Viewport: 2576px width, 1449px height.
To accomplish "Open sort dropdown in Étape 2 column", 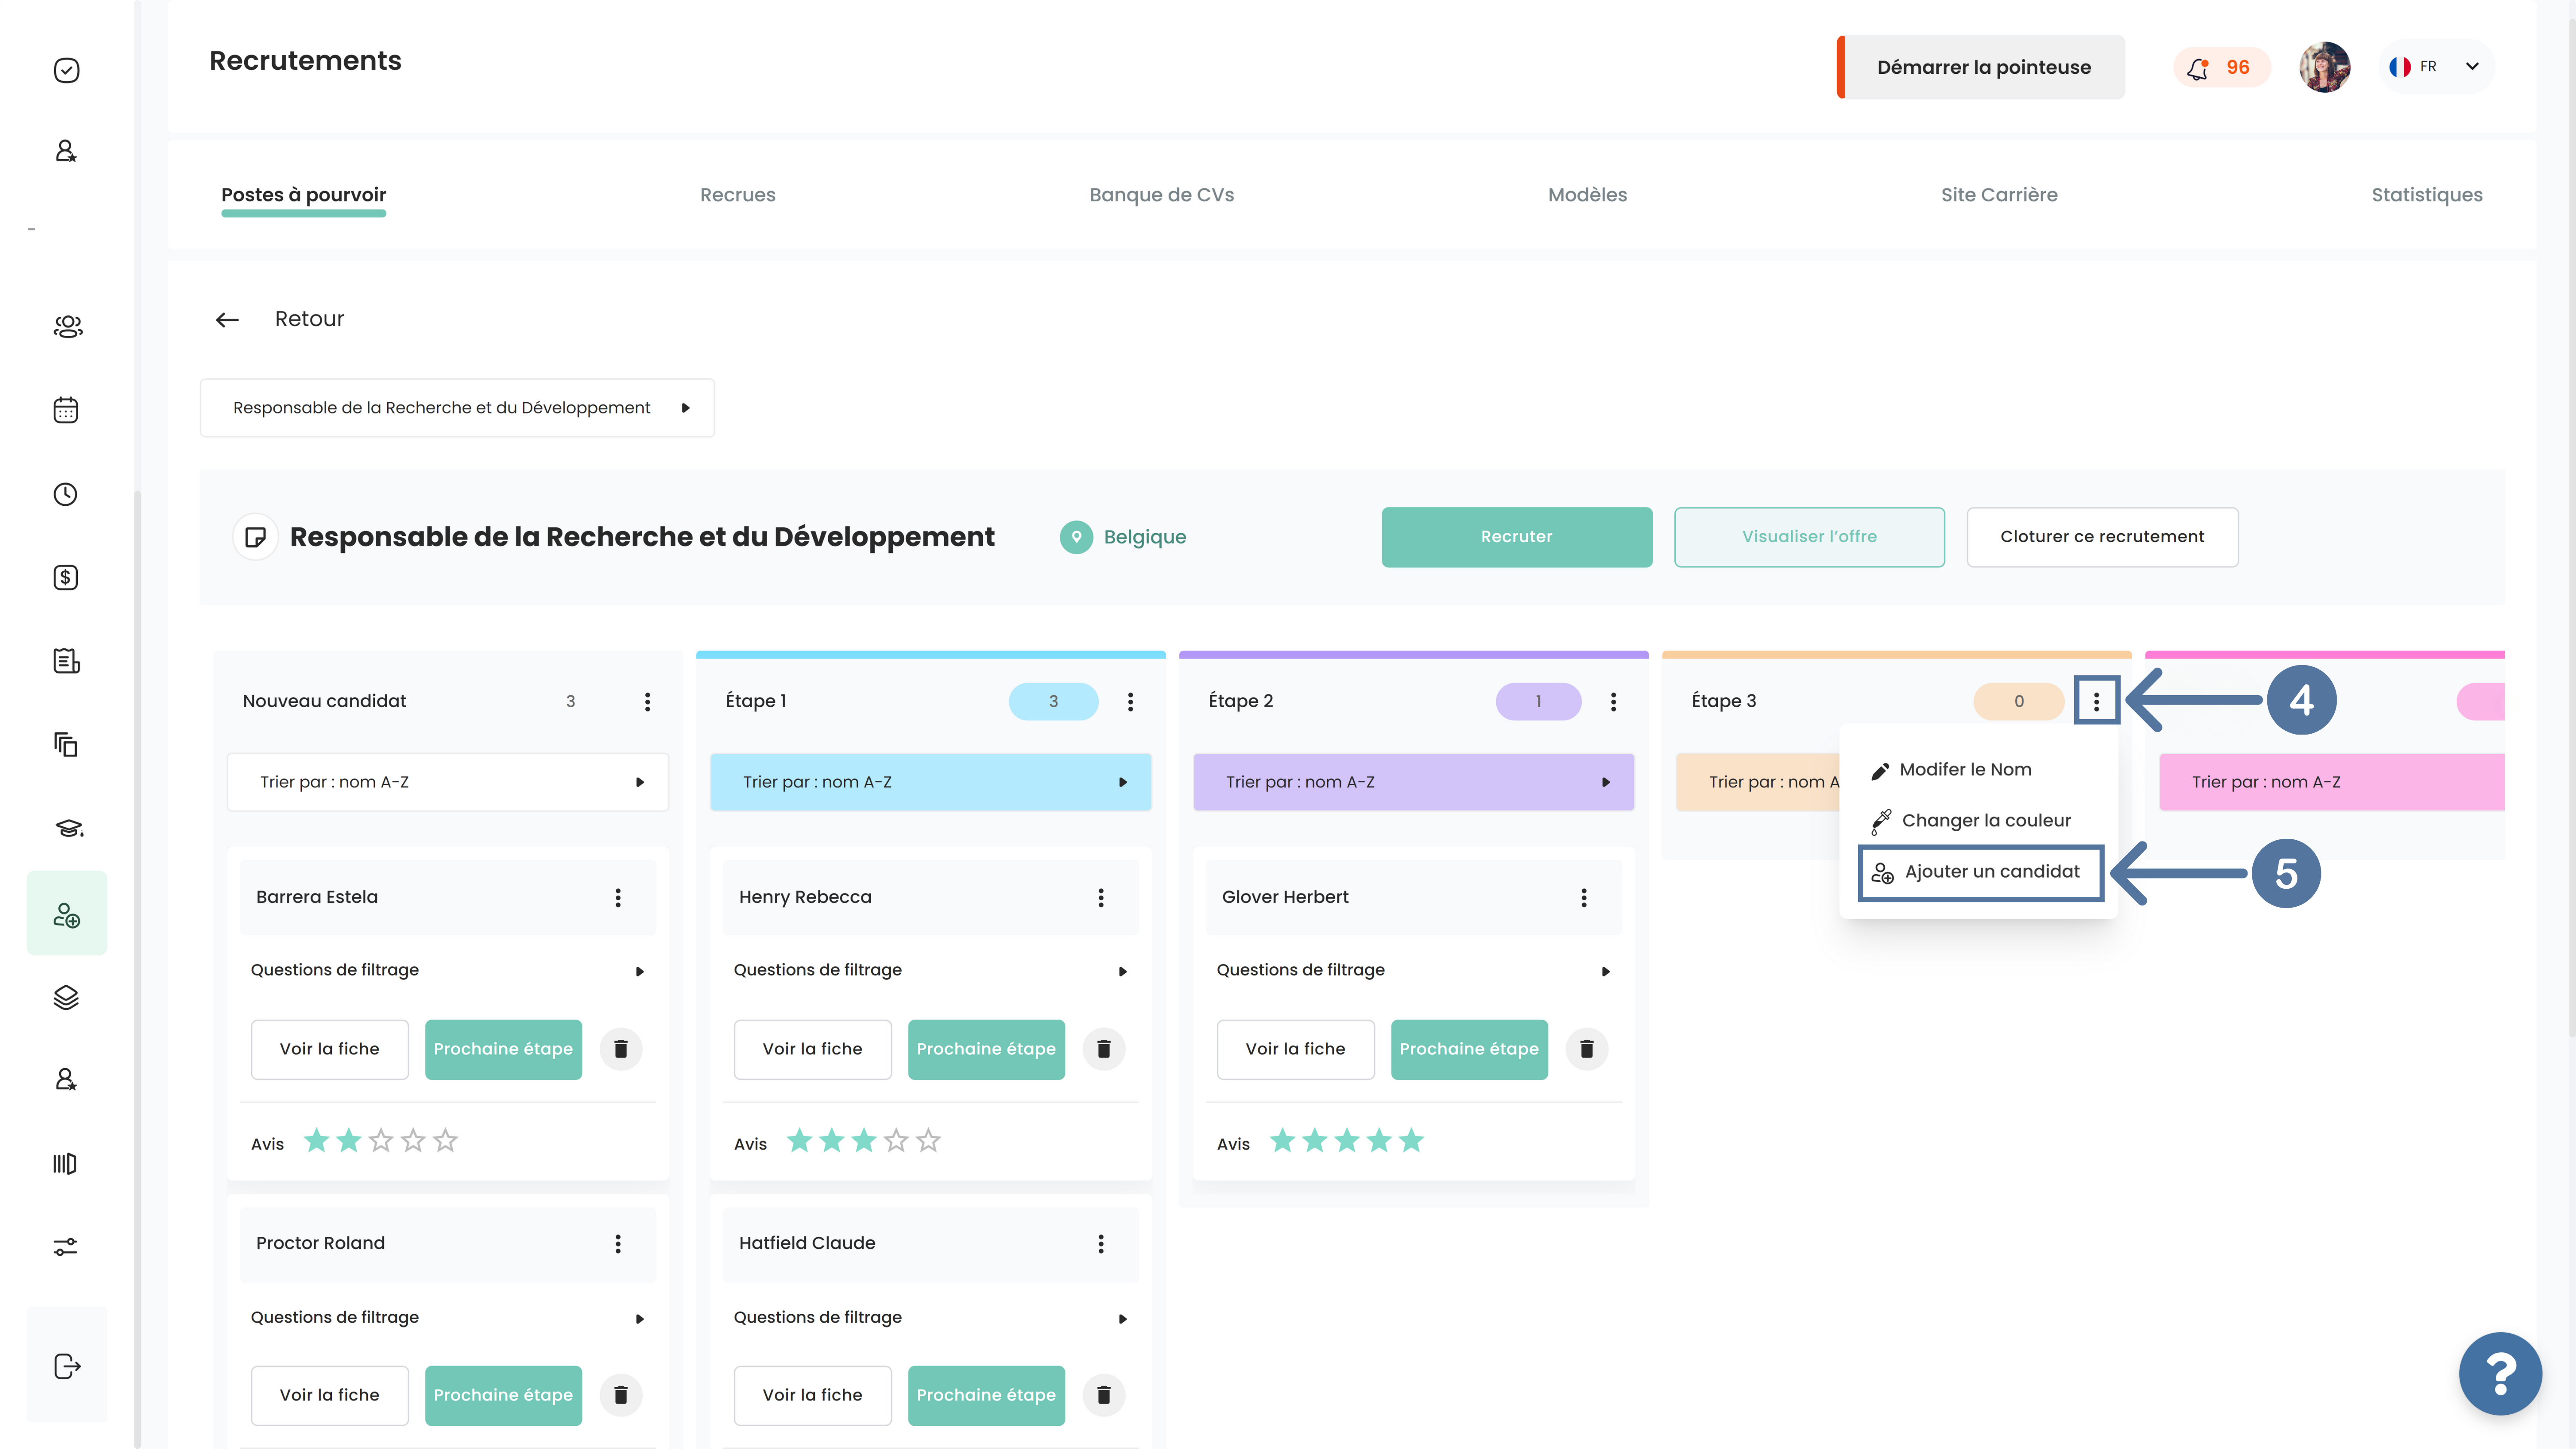I will tap(1413, 782).
